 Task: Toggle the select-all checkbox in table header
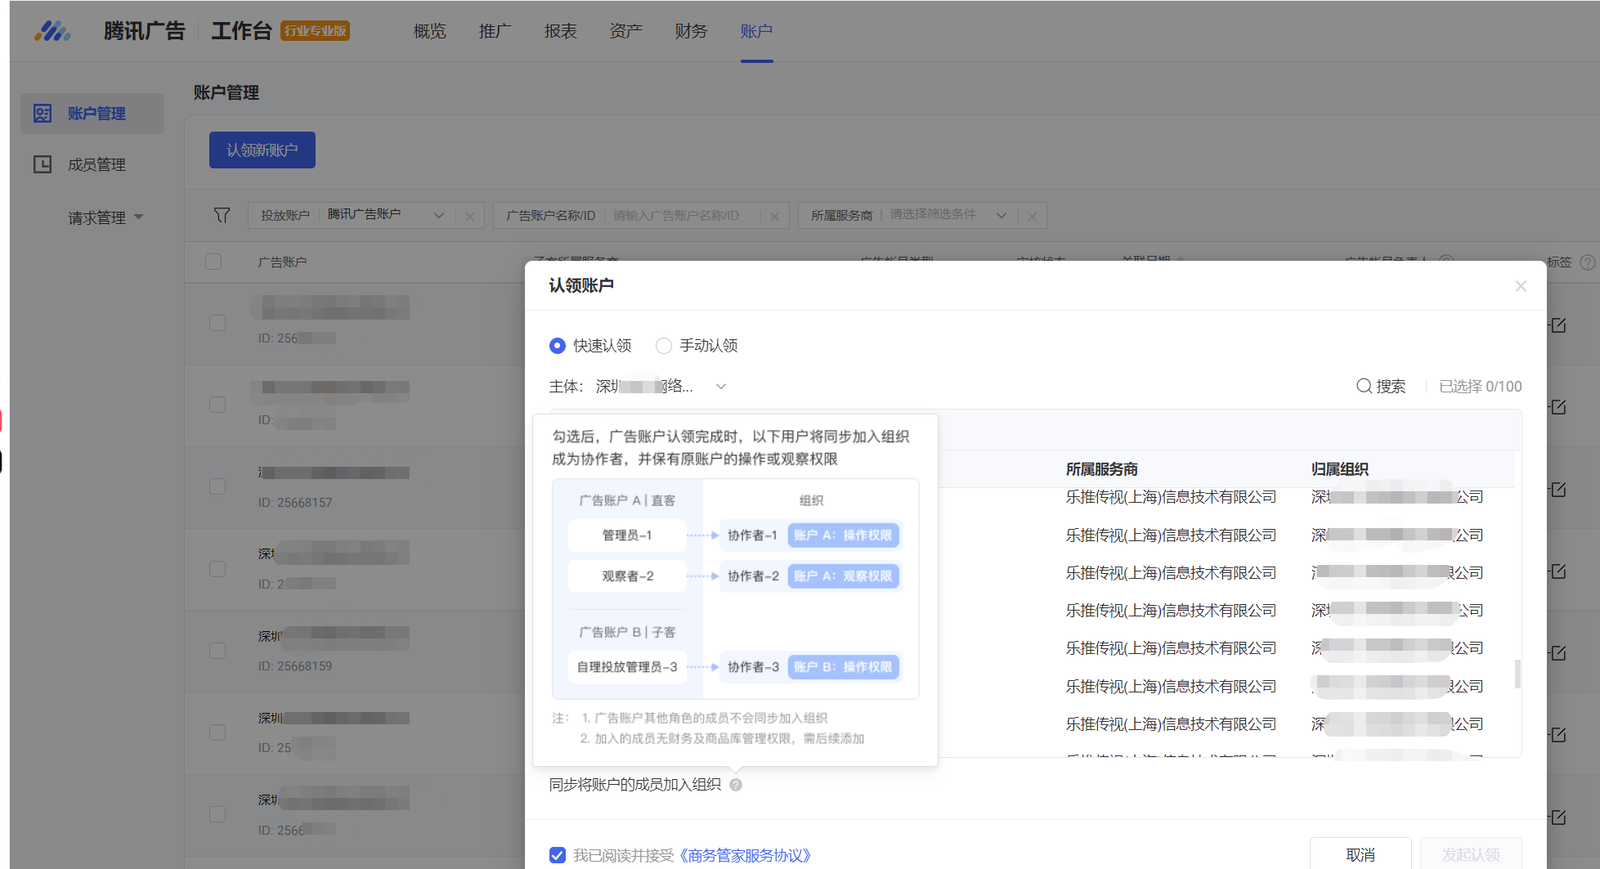(213, 261)
